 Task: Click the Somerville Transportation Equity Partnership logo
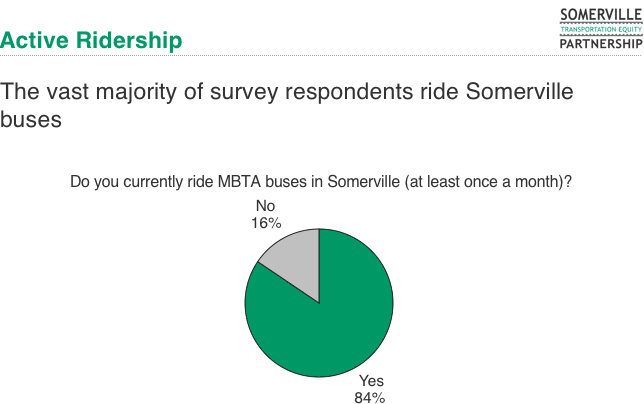tap(599, 28)
